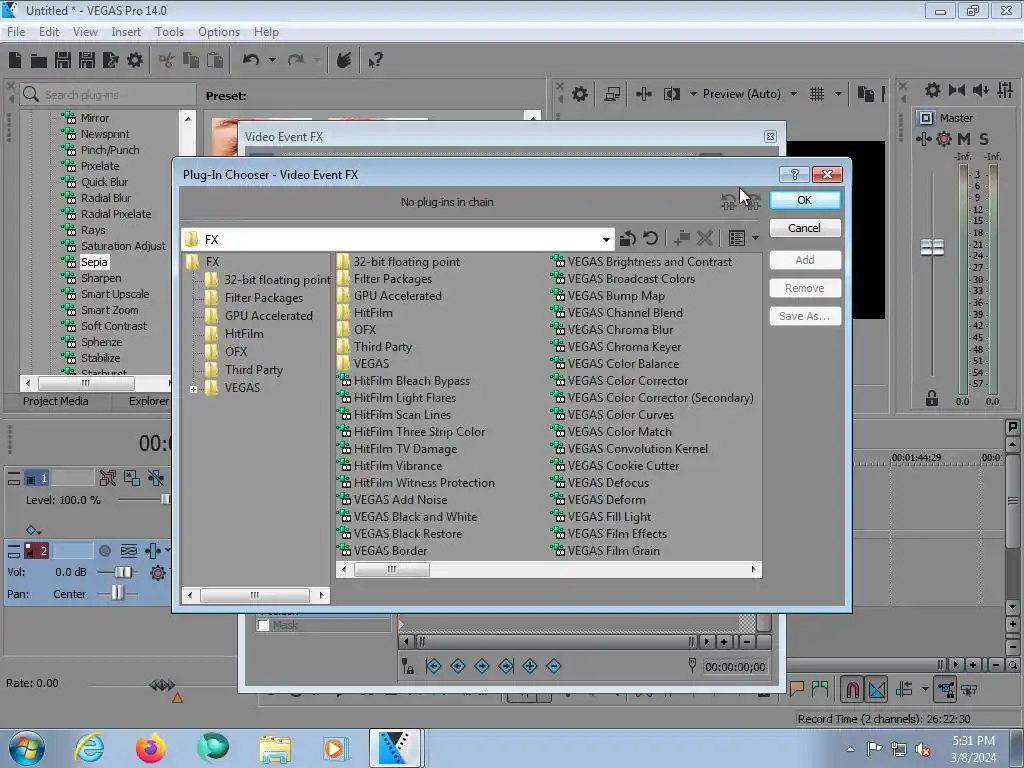
Task: Click OK in Plug-In Chooser
Action: (x=805, y=200)
